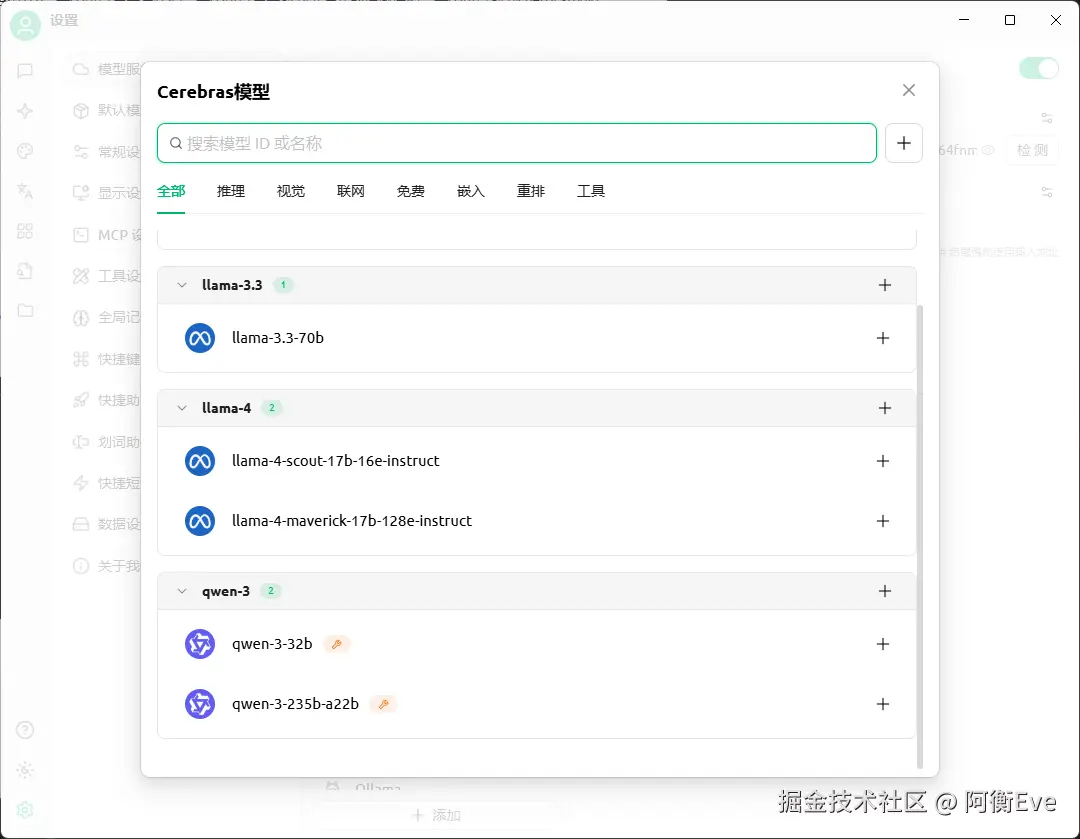
Task: Collapse the qwen-3 group
Action: (x=182, y=591)
